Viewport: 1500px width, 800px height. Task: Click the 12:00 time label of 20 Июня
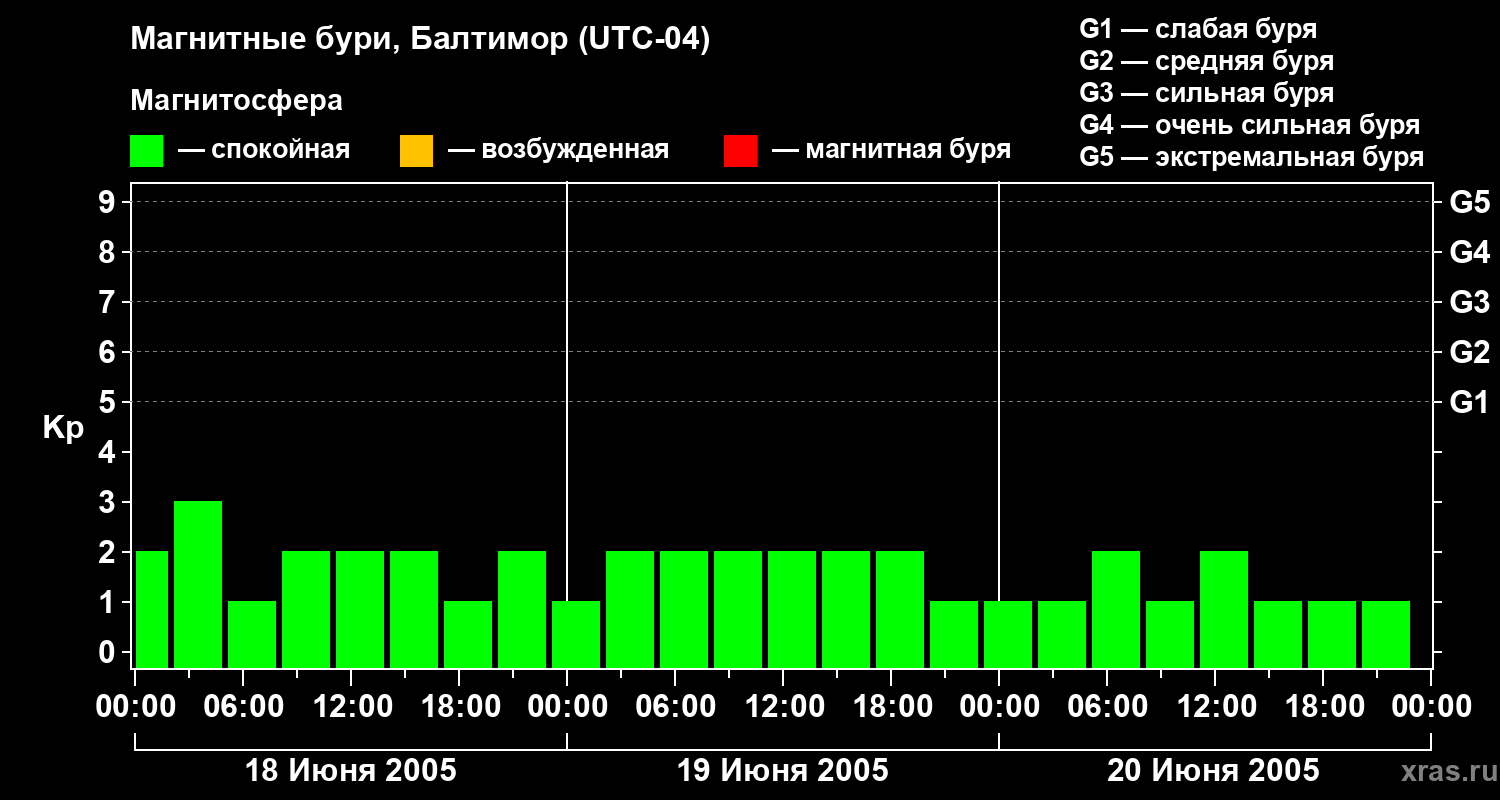click(1215, 707)
